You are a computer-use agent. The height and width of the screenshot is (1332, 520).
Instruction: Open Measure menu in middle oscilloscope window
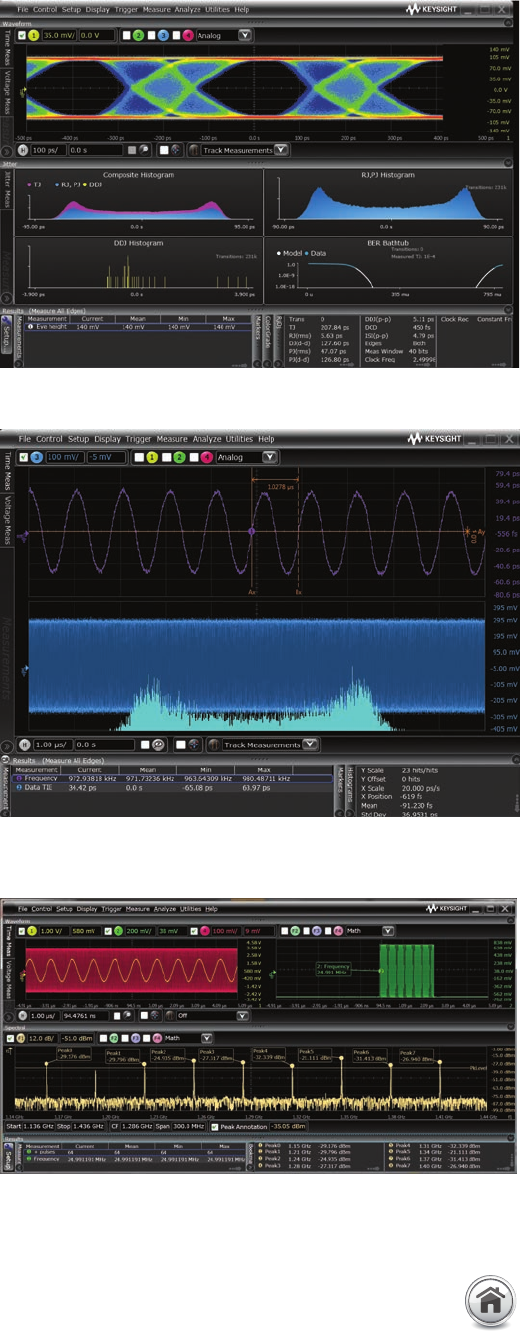(x=172, y=438)
